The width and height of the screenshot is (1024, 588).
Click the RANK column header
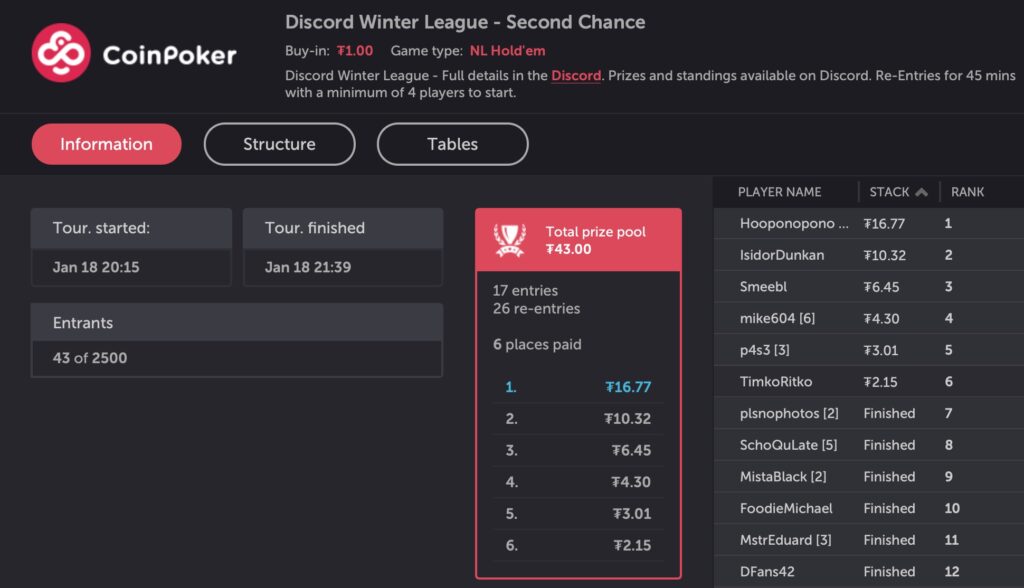[966, 191]
